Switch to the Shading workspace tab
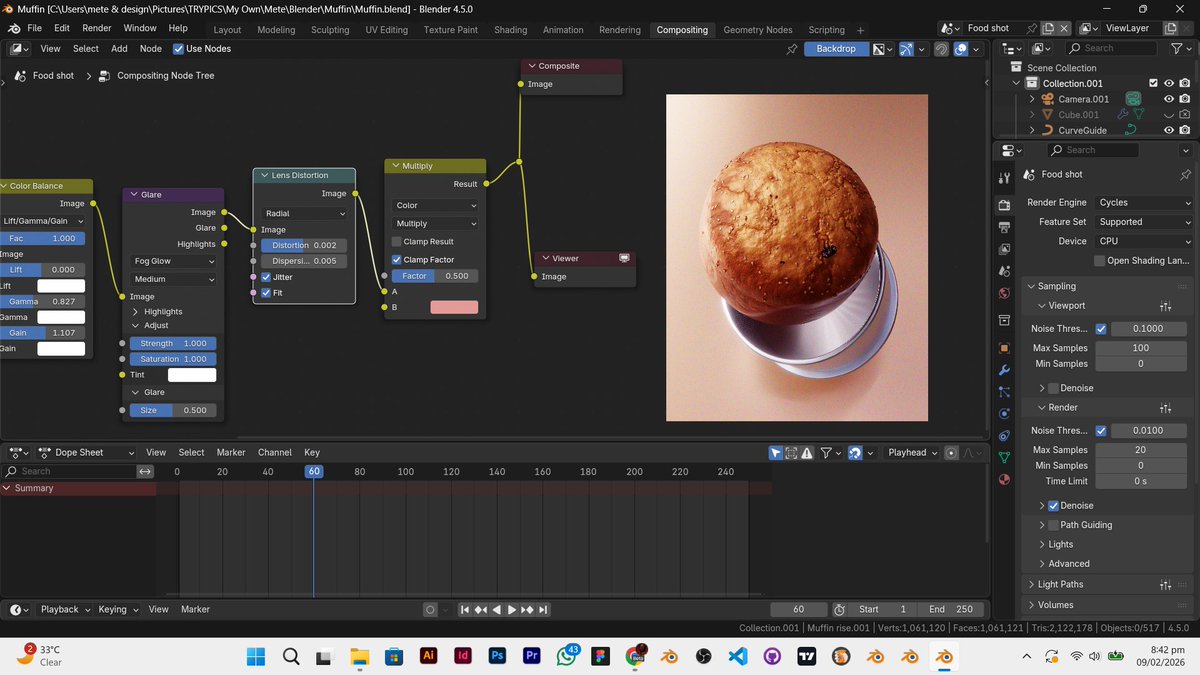This screenshot has width=1200, height=675. pos(510,30)
